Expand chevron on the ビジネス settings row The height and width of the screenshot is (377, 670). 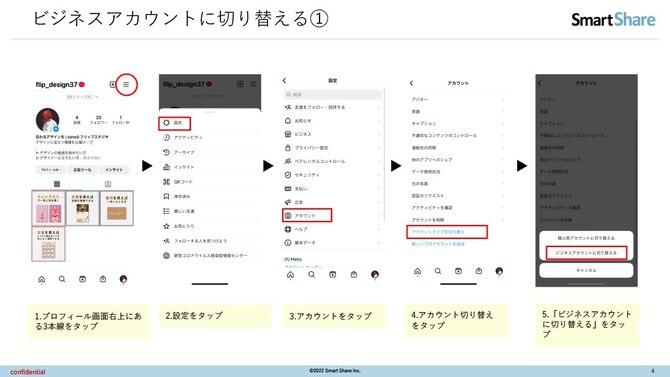379,134
